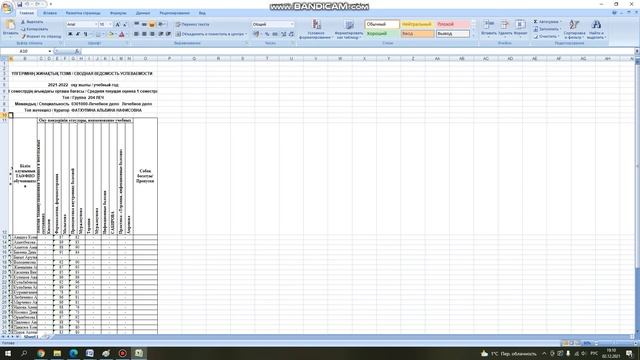Apply the Плохой cell style
Screen dimensions: 640x360
pos(452,24)
